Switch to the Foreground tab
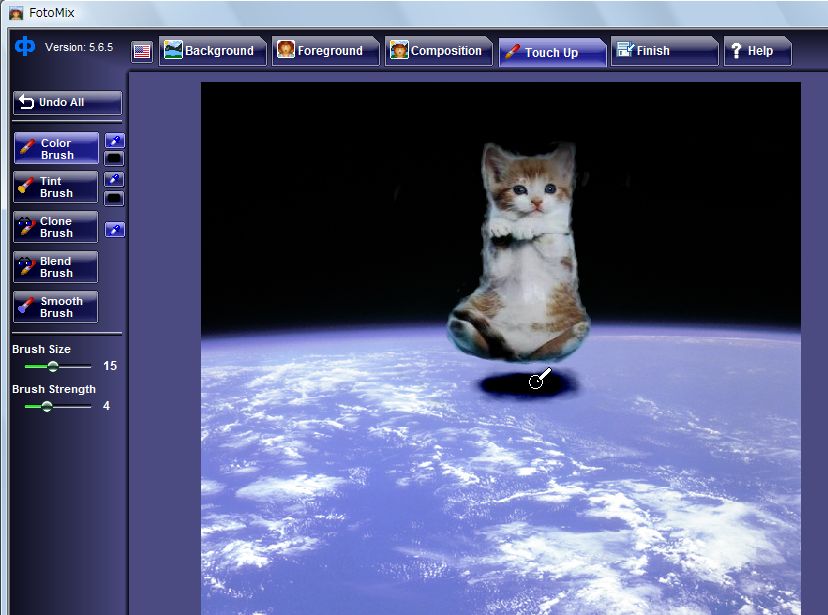 (x=325, y=51)
